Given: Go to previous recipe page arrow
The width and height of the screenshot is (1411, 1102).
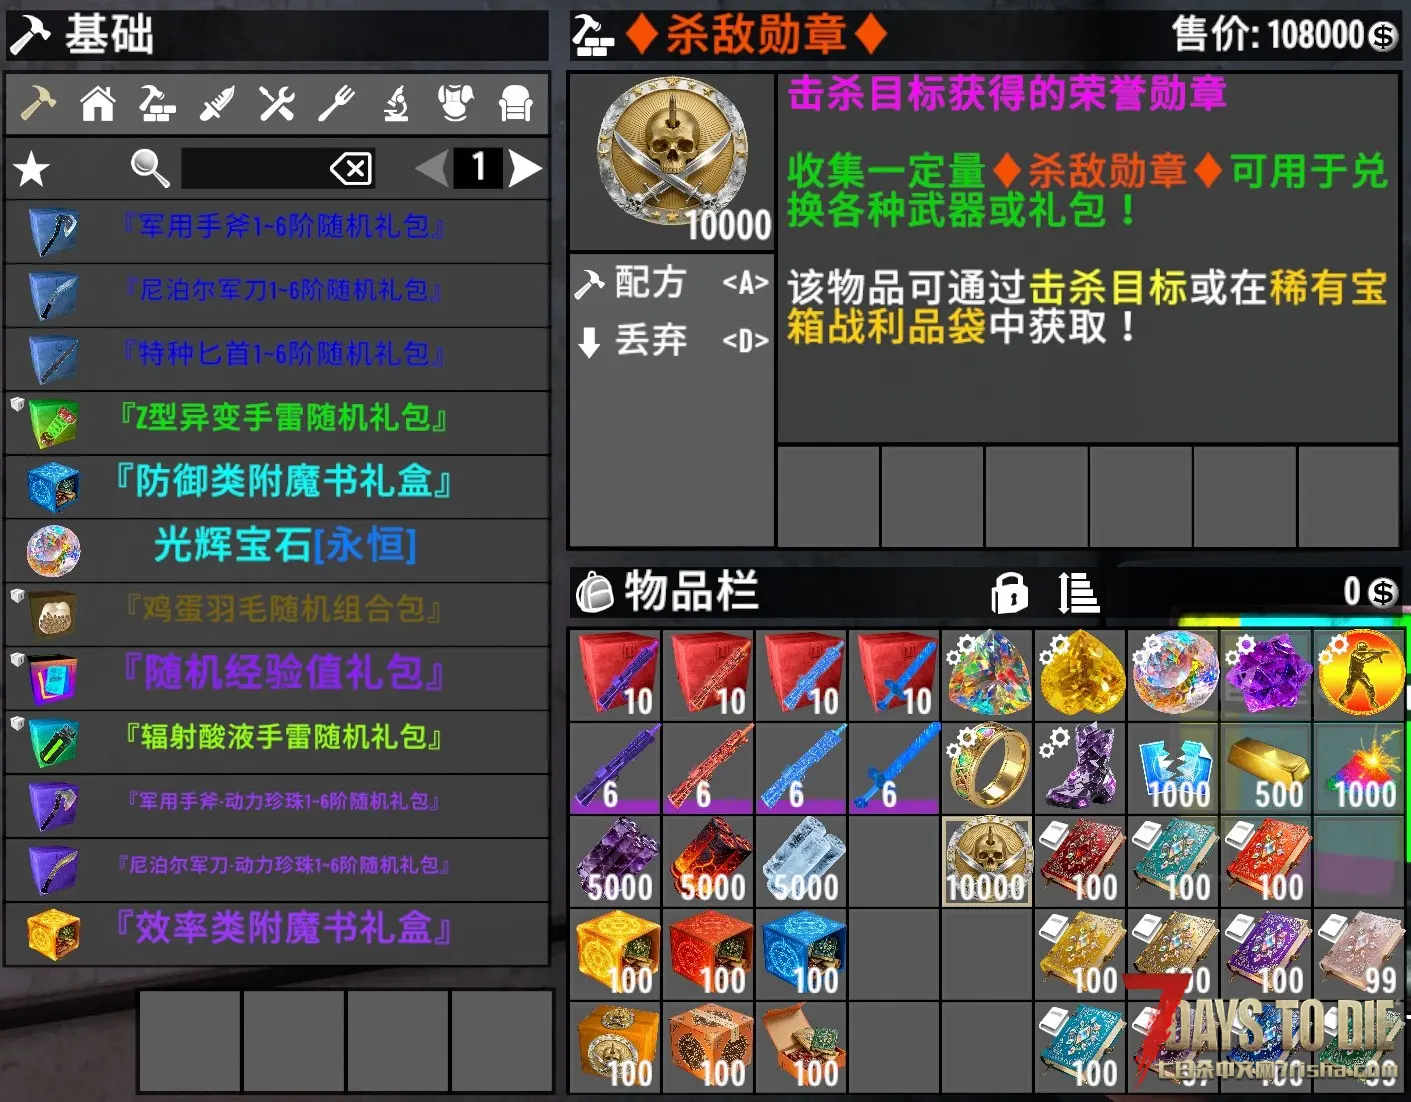Looking at the screenshot, I should point(432,168).
